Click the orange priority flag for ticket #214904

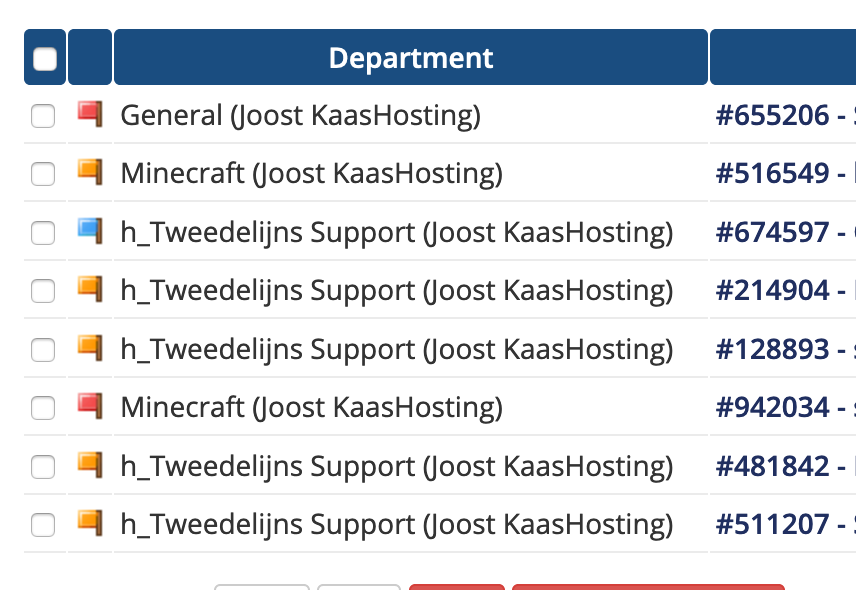[90, 289]
